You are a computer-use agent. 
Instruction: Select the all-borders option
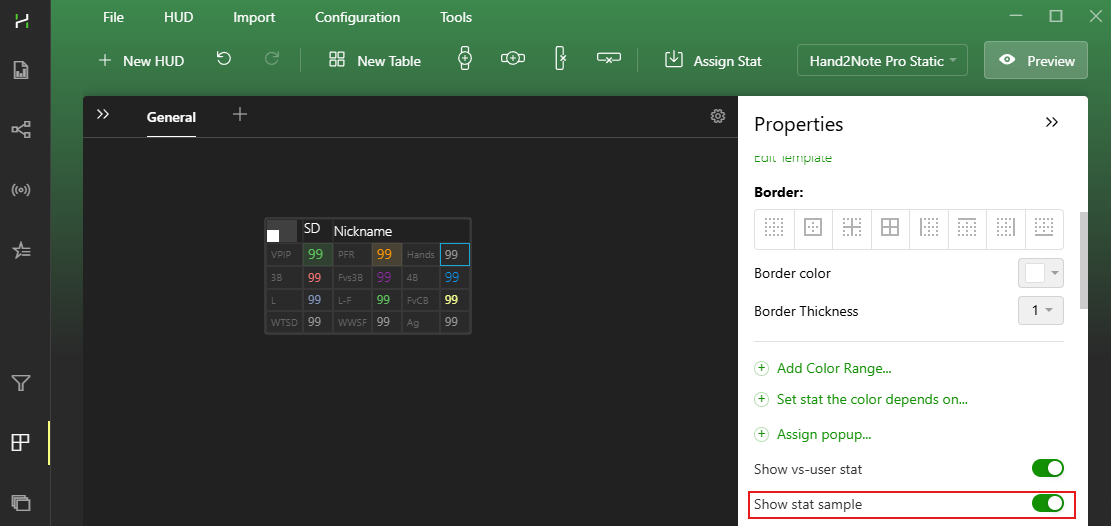[x=890, y=228]
